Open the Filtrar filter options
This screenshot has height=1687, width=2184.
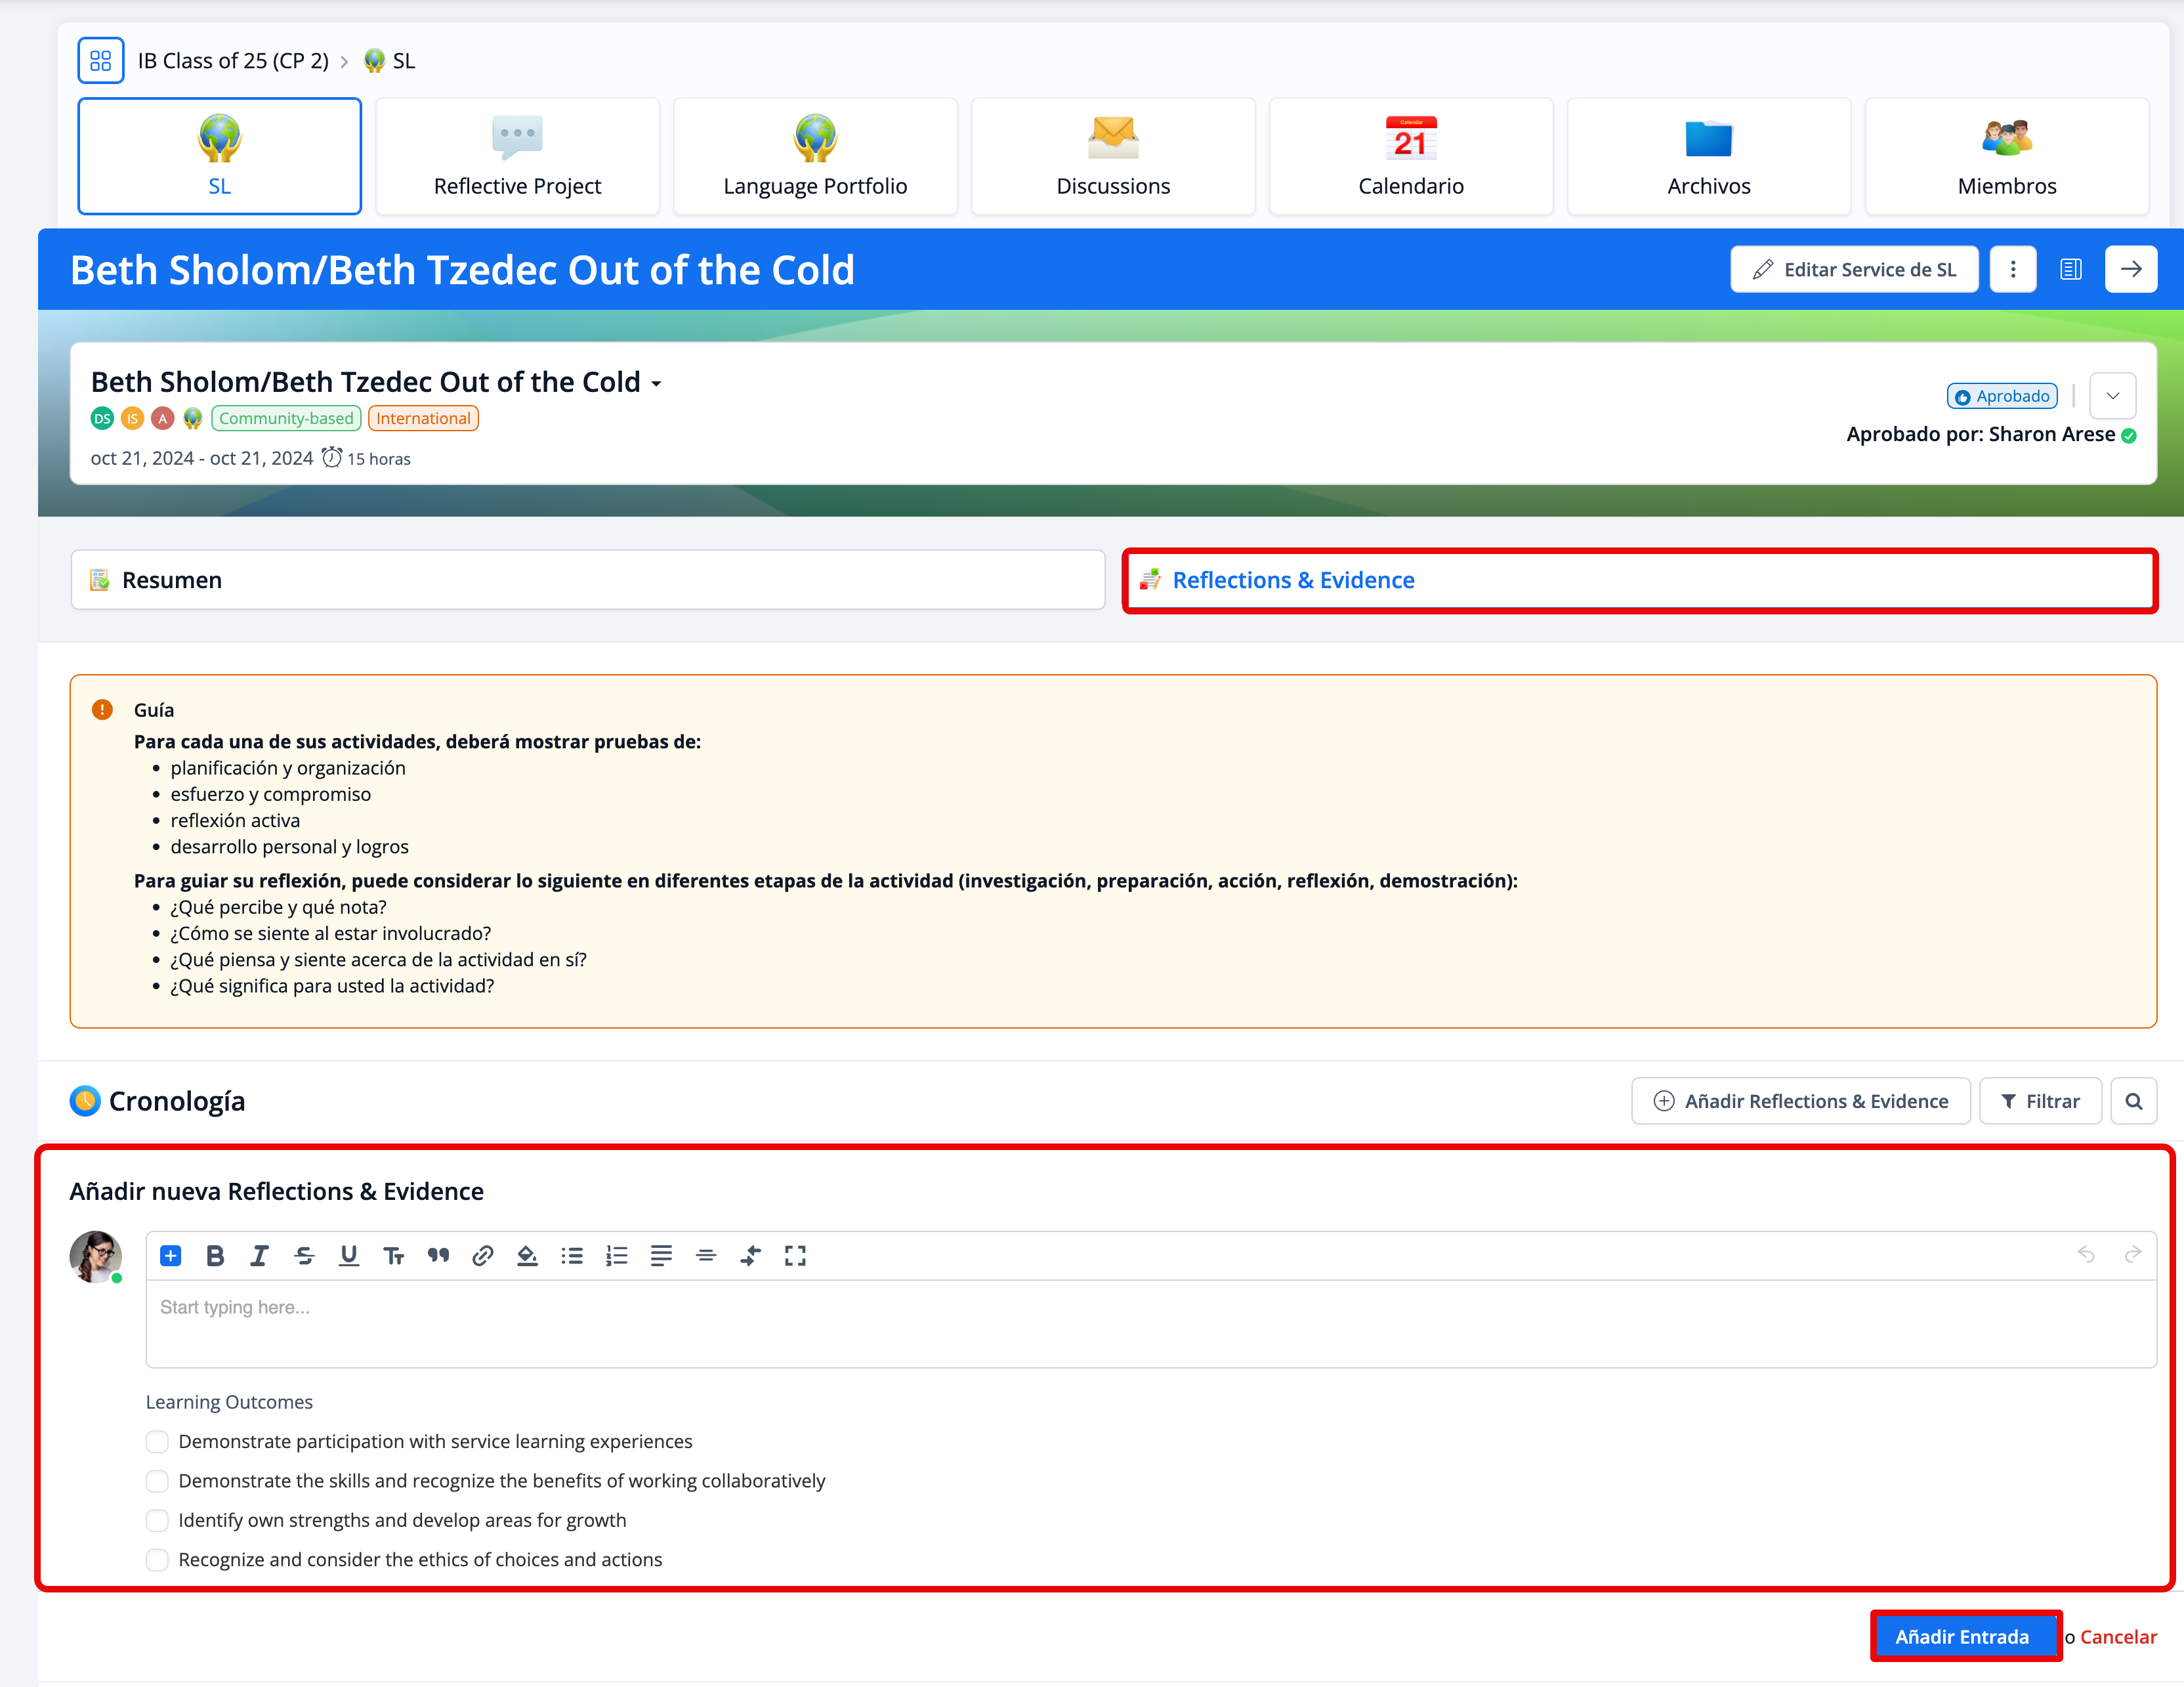coord(2040,1101)
